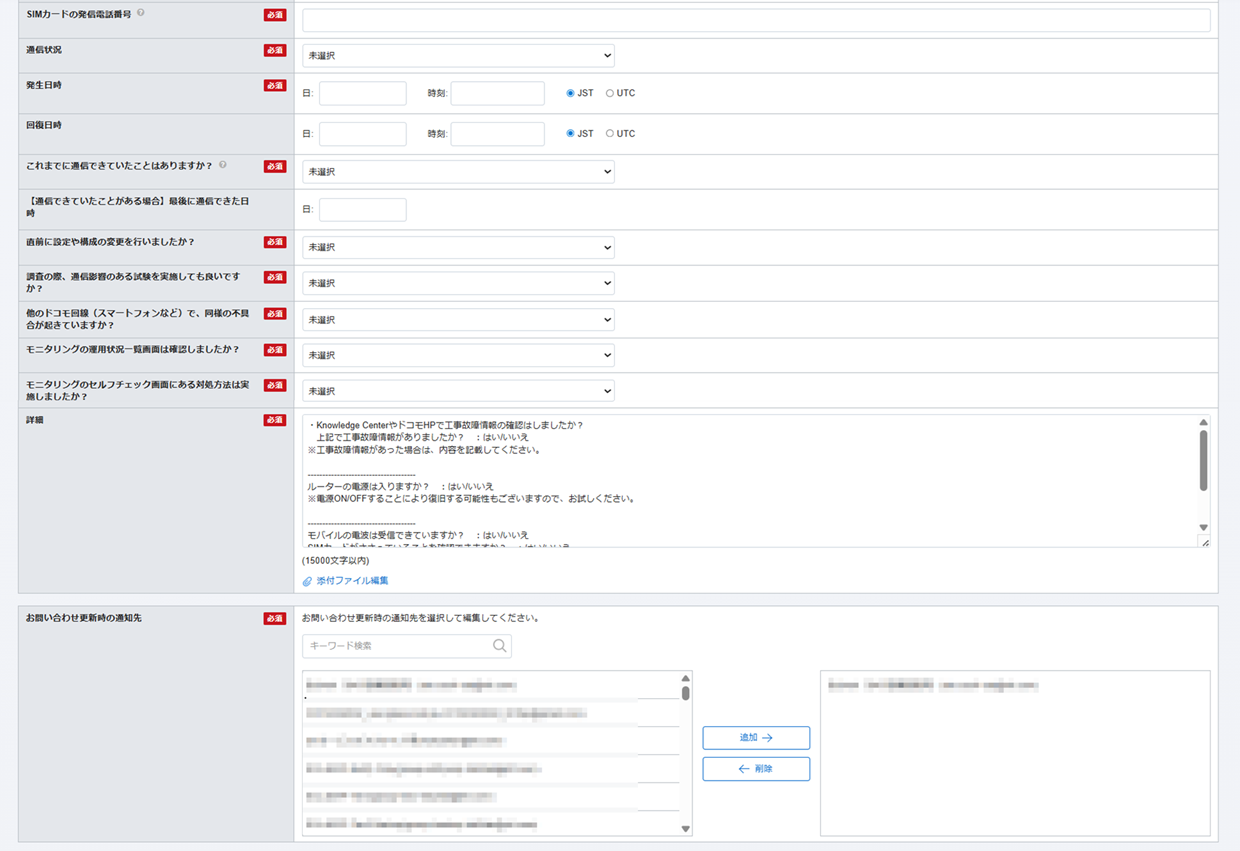Viewport: 1240px width, 851px height.
Task: Click the notification list scroll down arrow
Action: click(x=685, y=828)
